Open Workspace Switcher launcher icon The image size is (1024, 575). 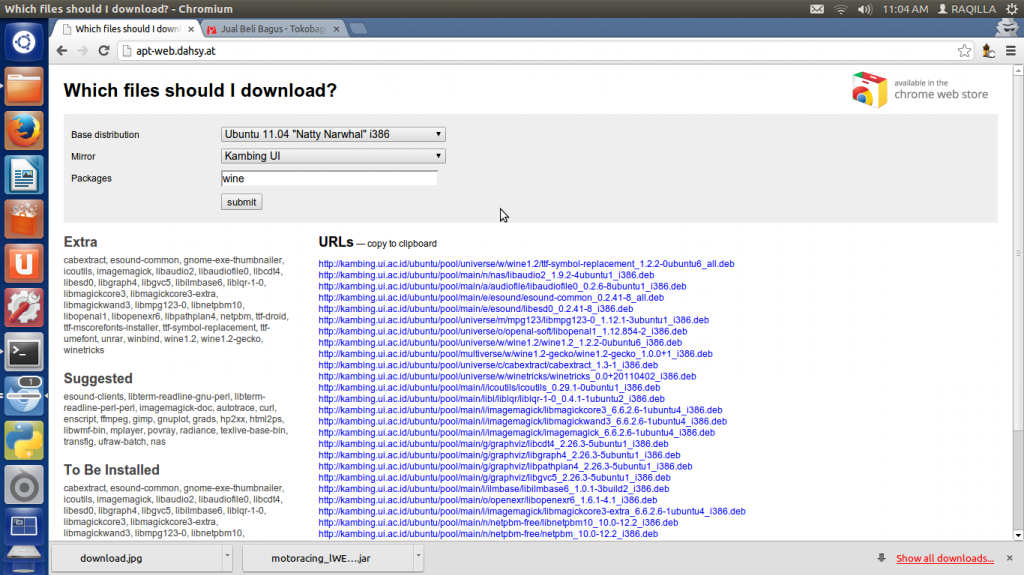(x=24, y=527)
